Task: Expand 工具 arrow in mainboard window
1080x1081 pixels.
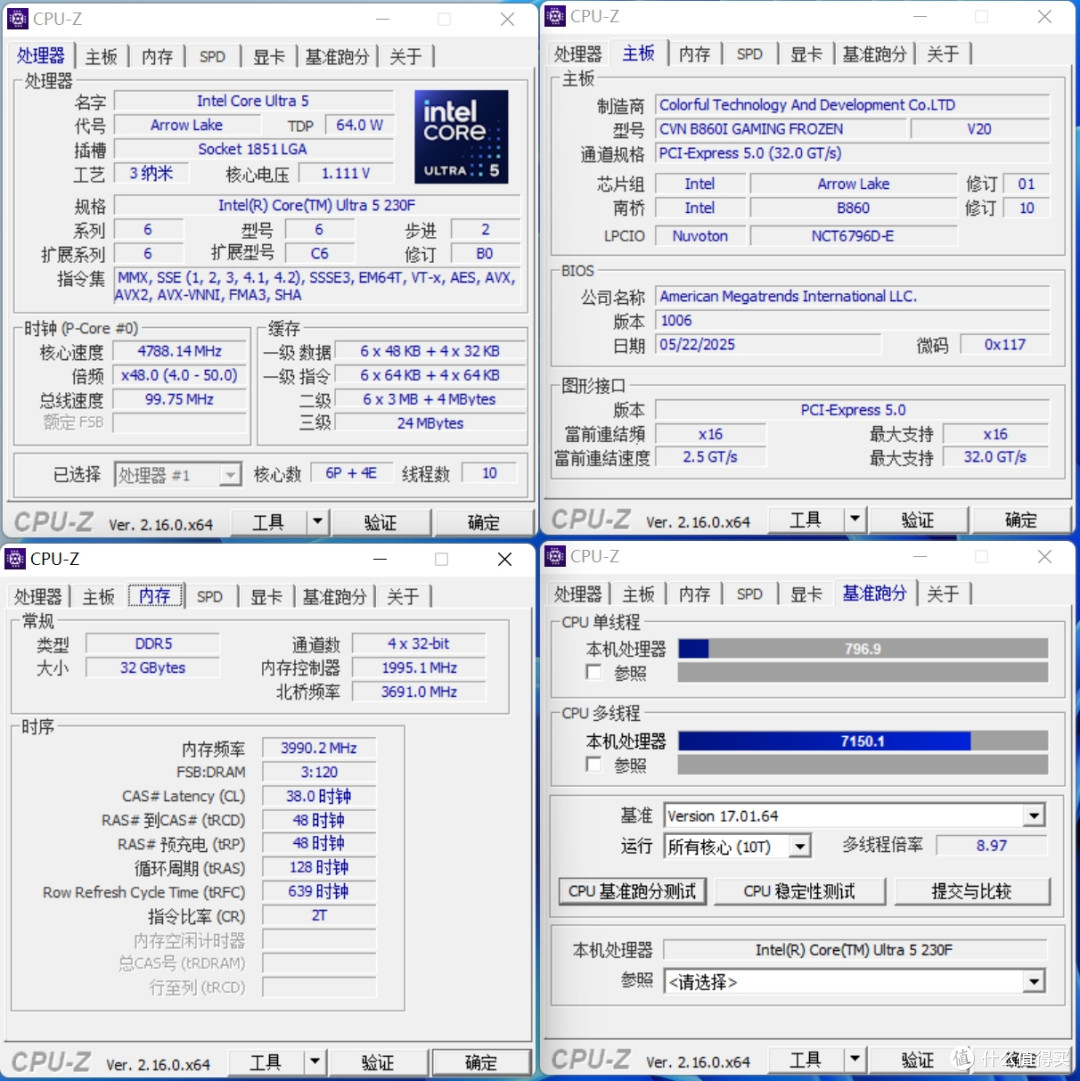Action: (x=855, y=518)
